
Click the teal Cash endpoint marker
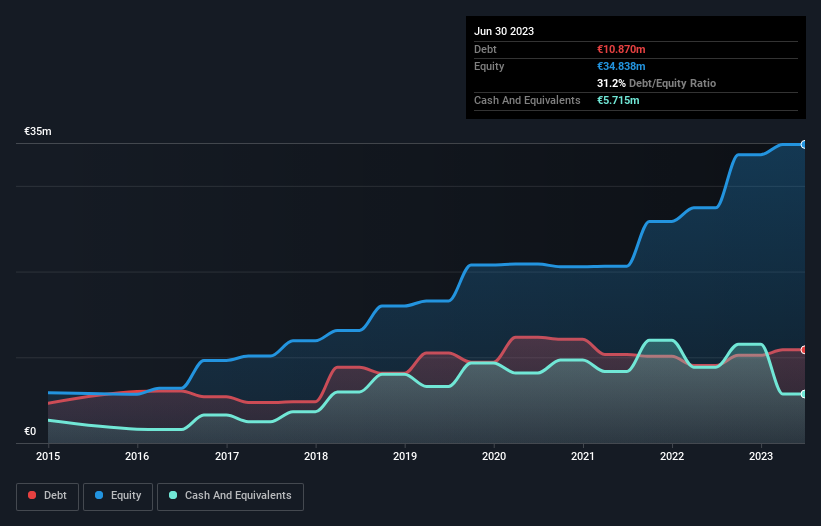[804, 394]
